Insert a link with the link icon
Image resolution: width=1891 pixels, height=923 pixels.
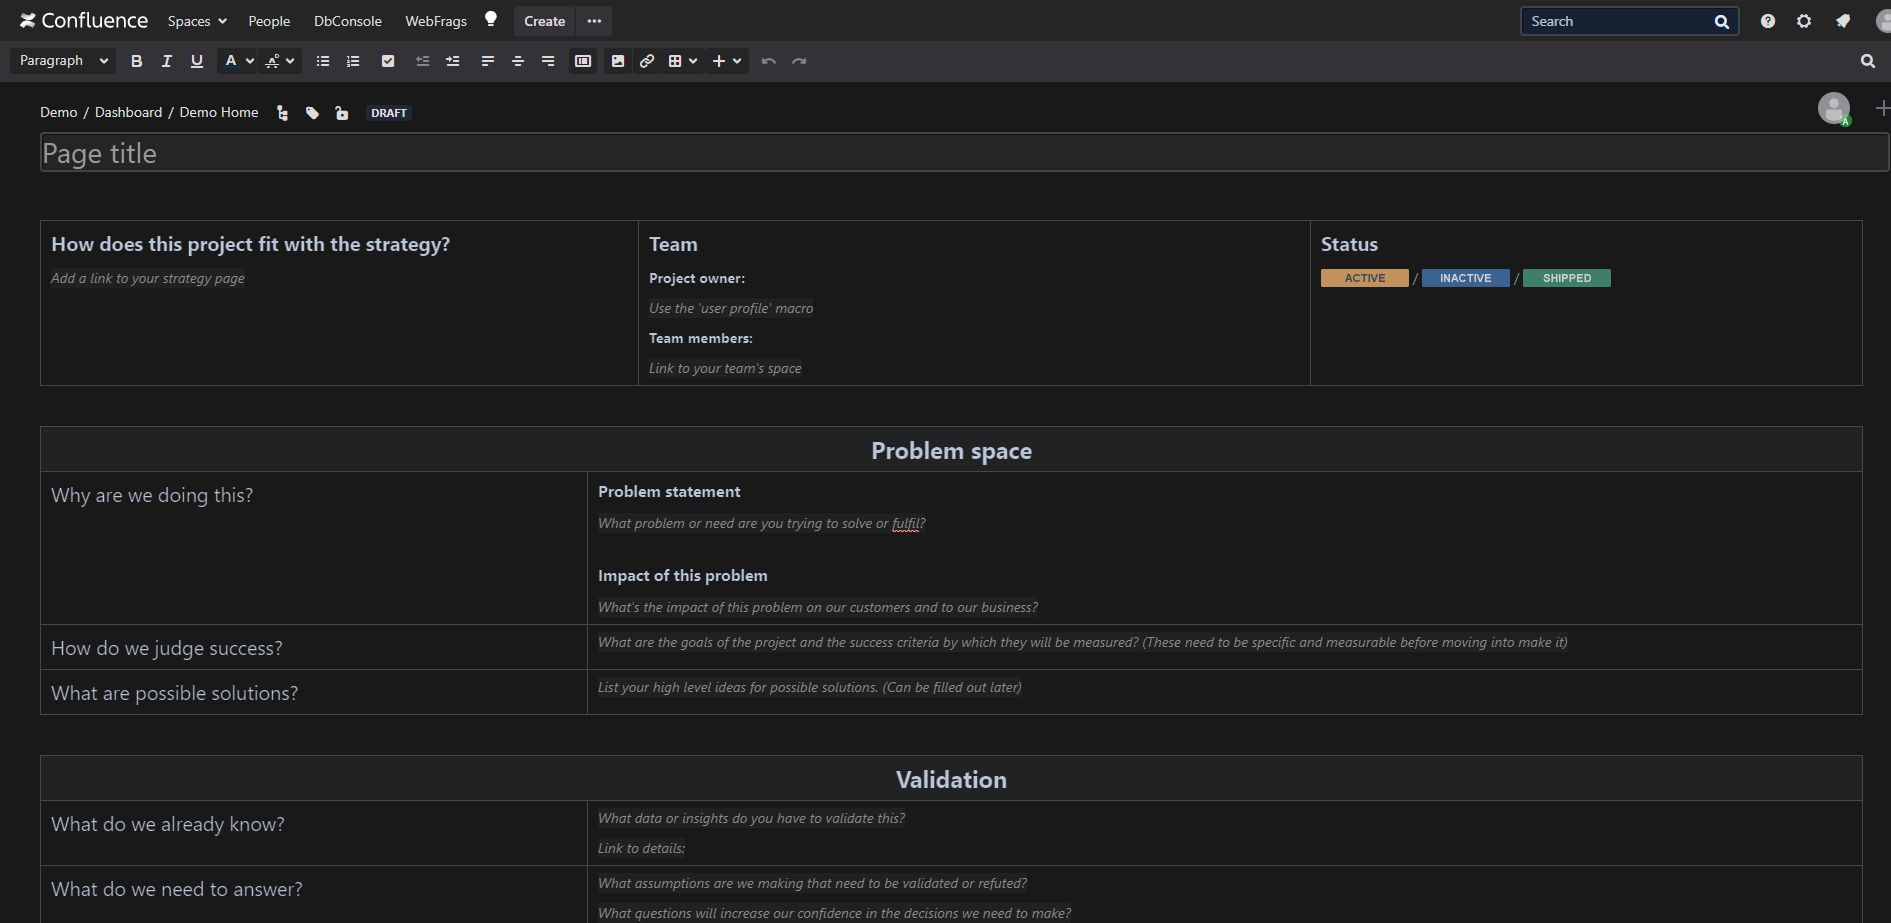click(x=647, y=61)
